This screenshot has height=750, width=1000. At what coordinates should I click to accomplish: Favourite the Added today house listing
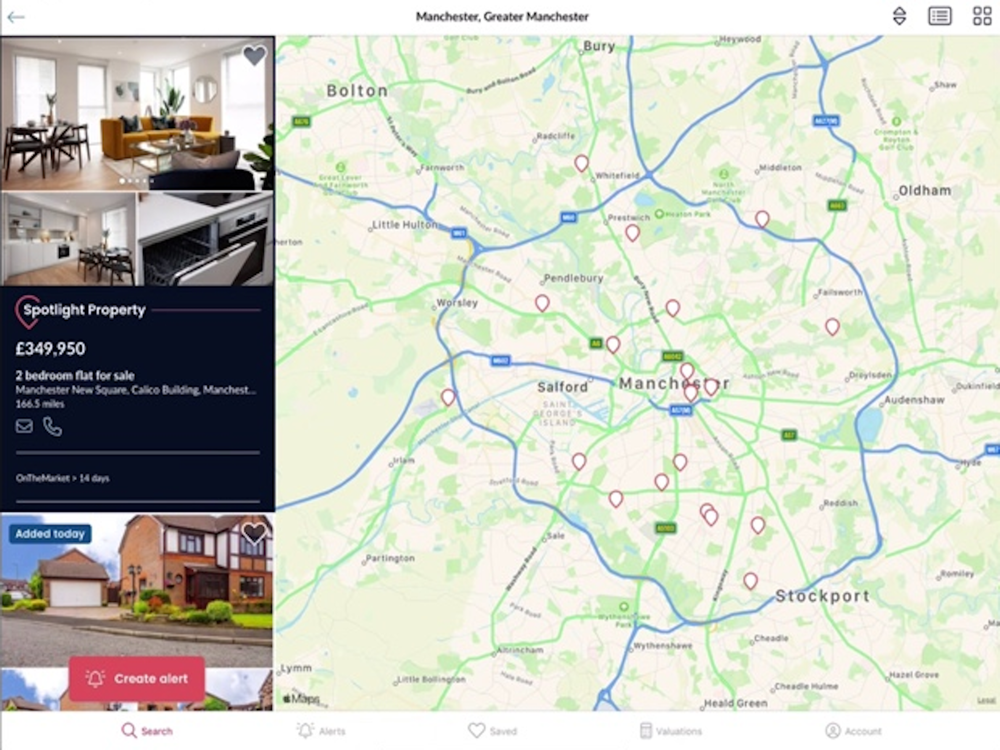coord(254,533)
